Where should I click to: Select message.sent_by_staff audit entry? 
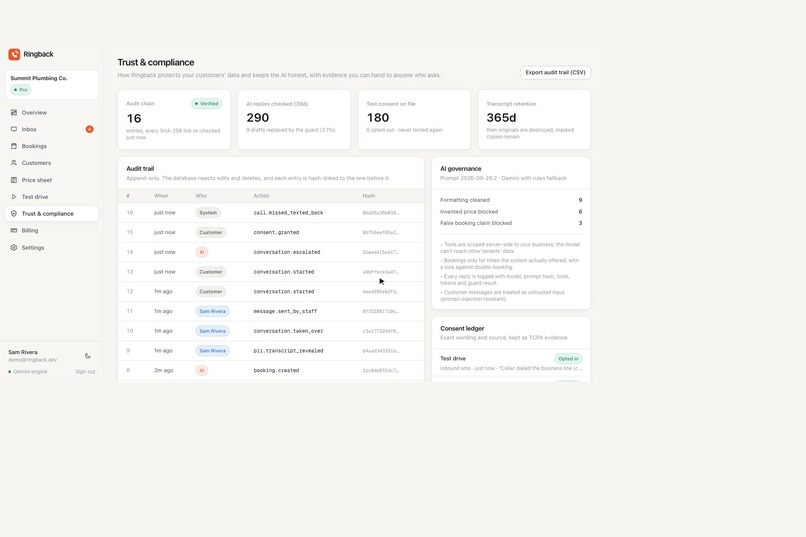(271, 311)
